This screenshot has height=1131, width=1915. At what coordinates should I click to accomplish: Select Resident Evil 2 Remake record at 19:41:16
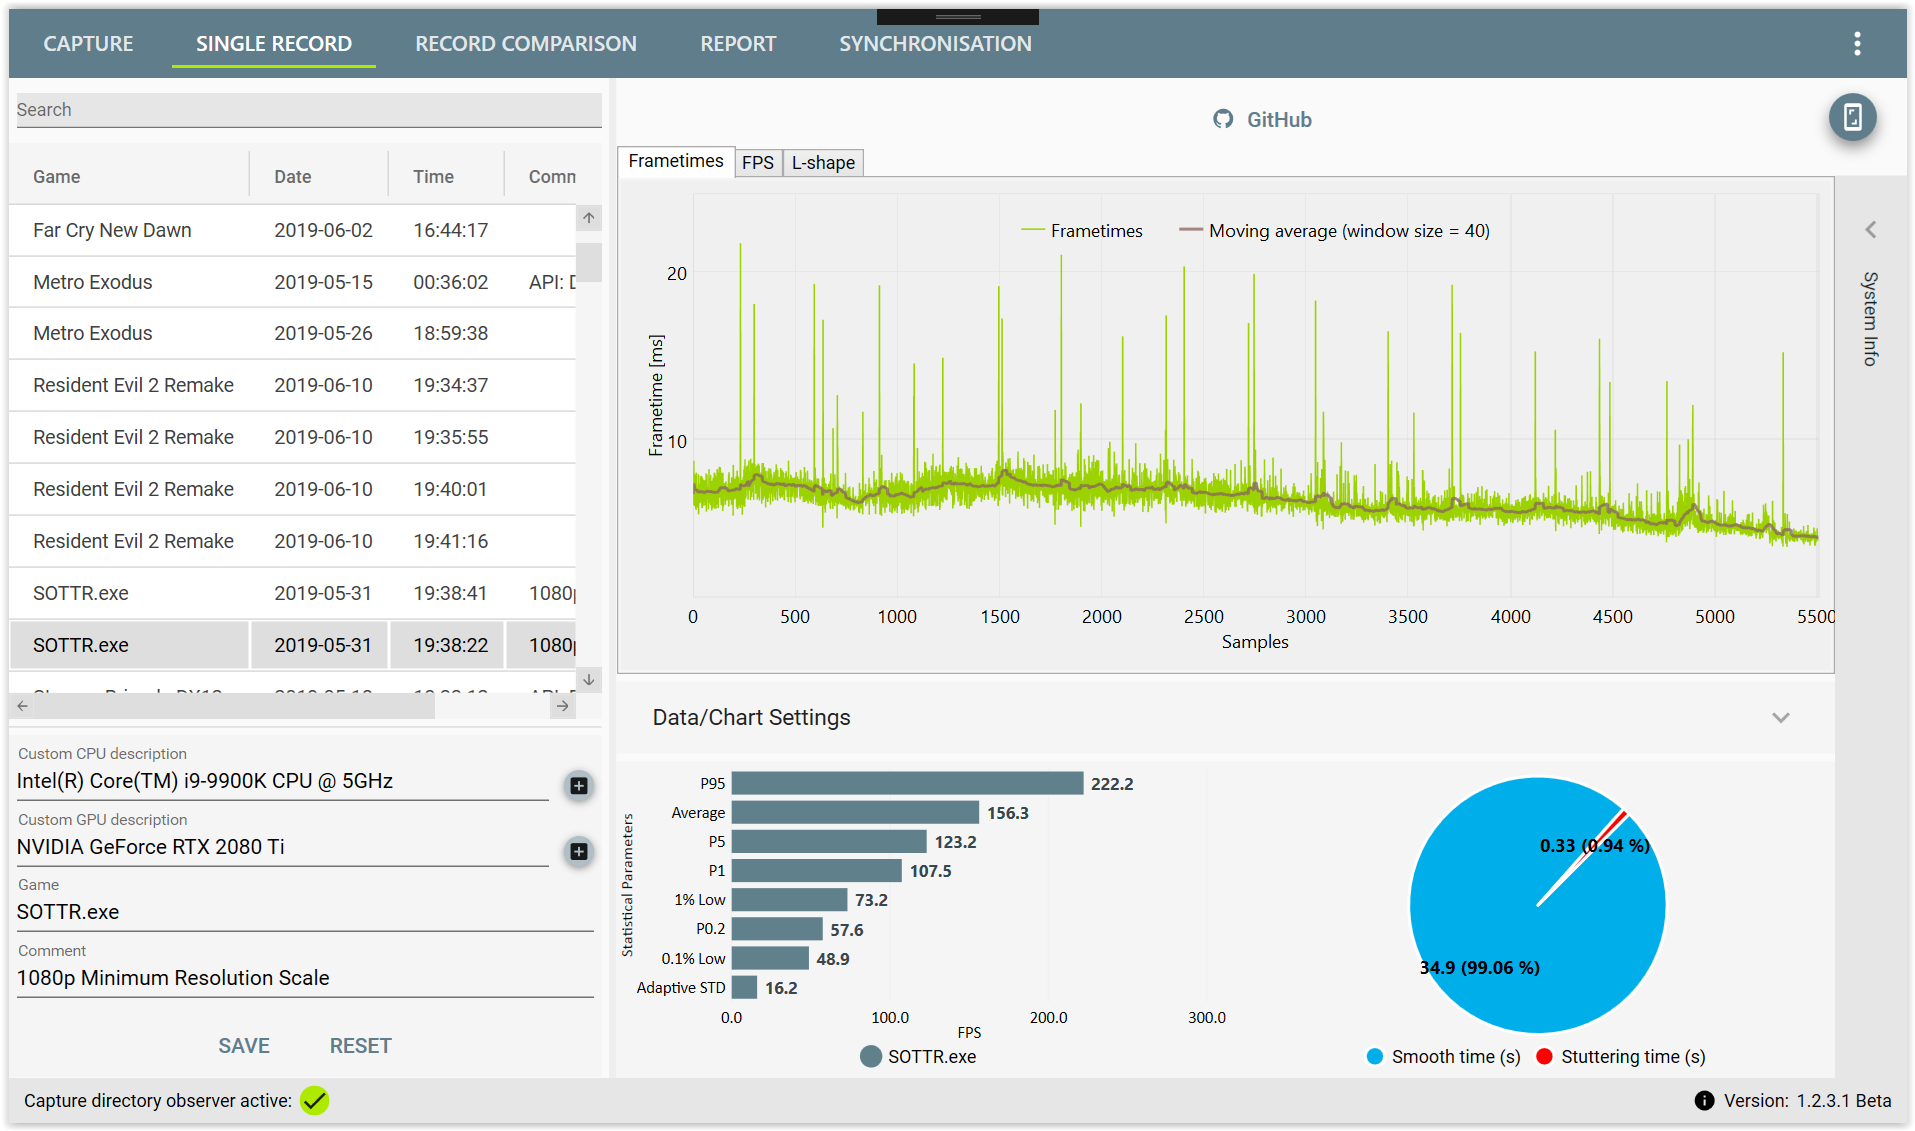pos(293,541)
